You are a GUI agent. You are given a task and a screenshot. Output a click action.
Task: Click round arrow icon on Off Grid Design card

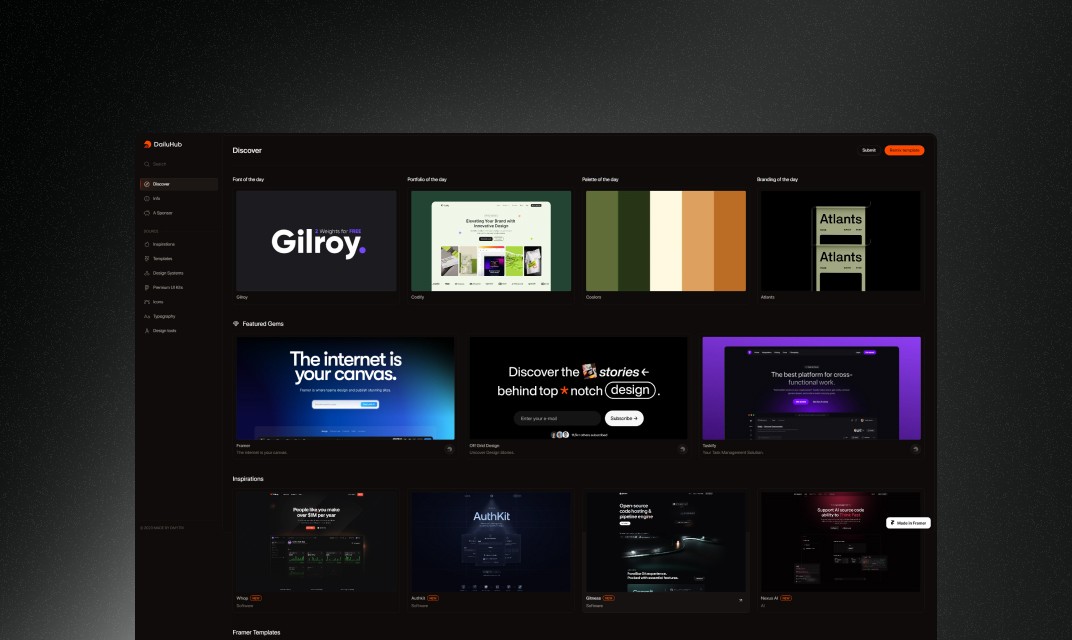(682, 449)
